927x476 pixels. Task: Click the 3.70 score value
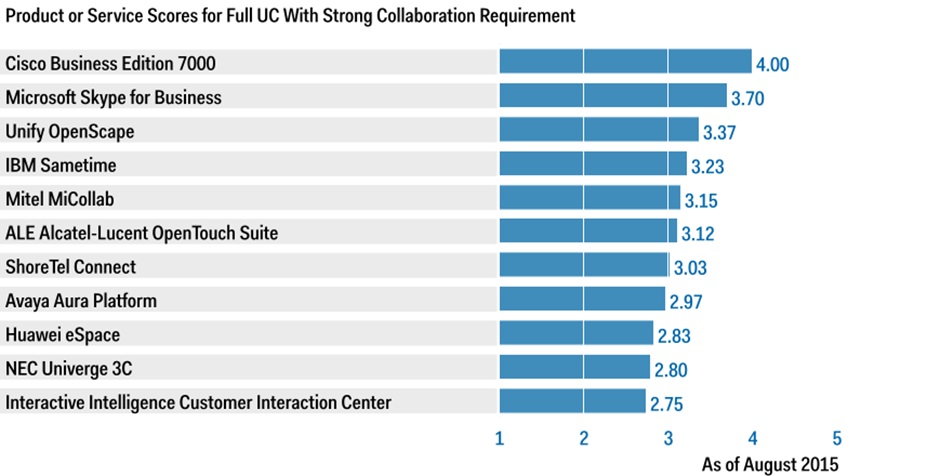tap(747, 99)
